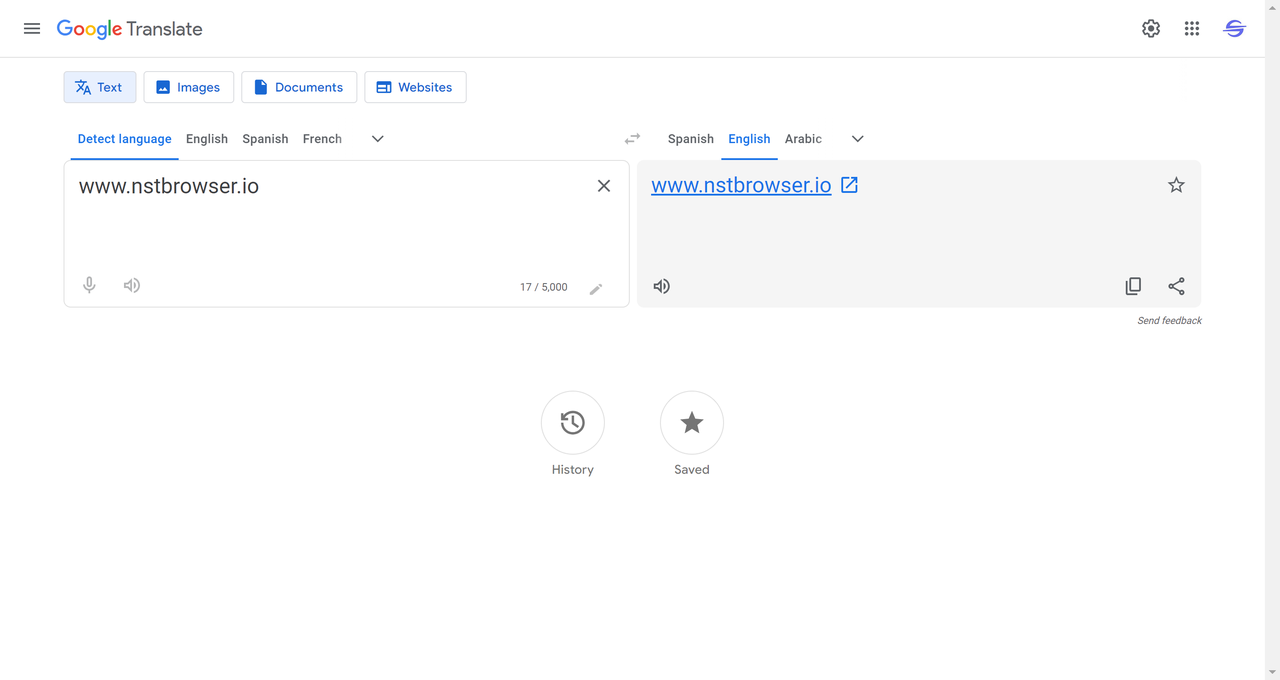Screen dimensions: 1280x680
Task: Open the Websites translation tab
Action: point(415,87)
